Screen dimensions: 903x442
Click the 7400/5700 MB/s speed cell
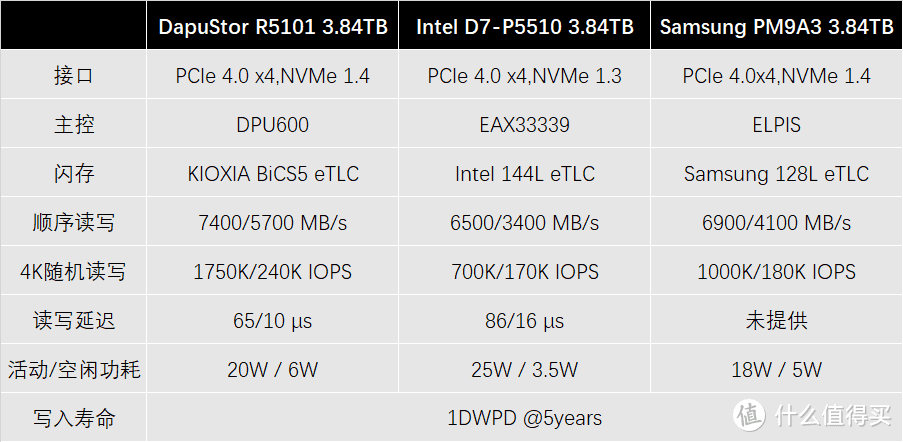(273, 223)
